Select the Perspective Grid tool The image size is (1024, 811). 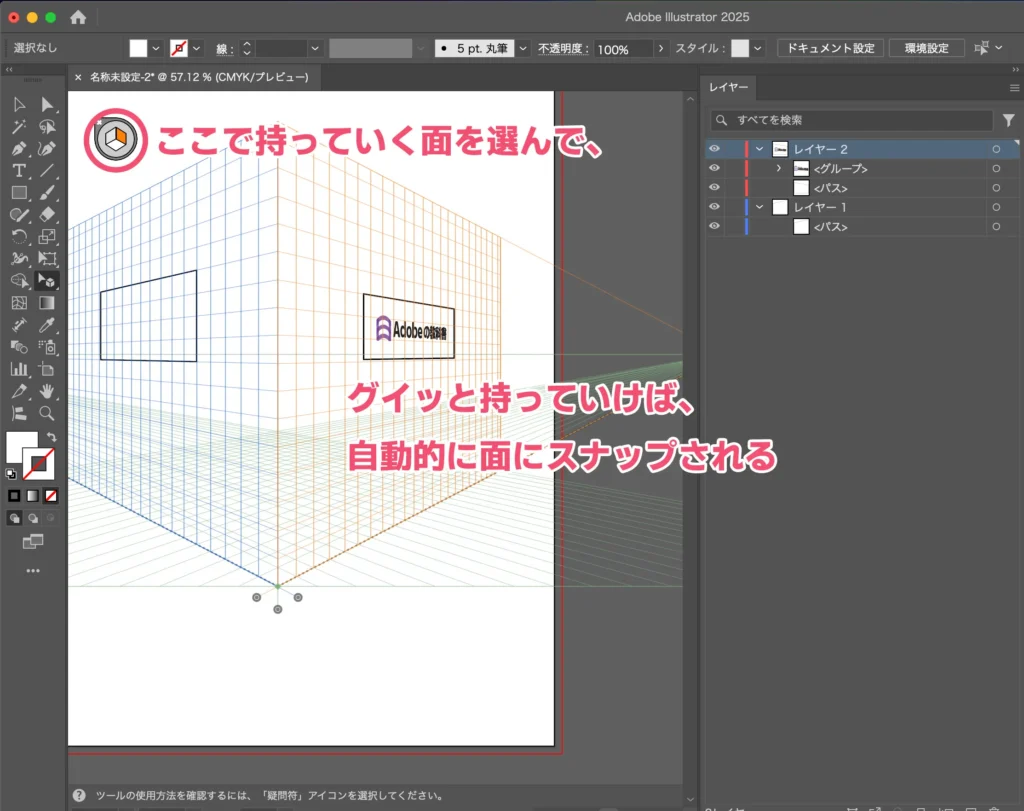(x=46, y=279)
